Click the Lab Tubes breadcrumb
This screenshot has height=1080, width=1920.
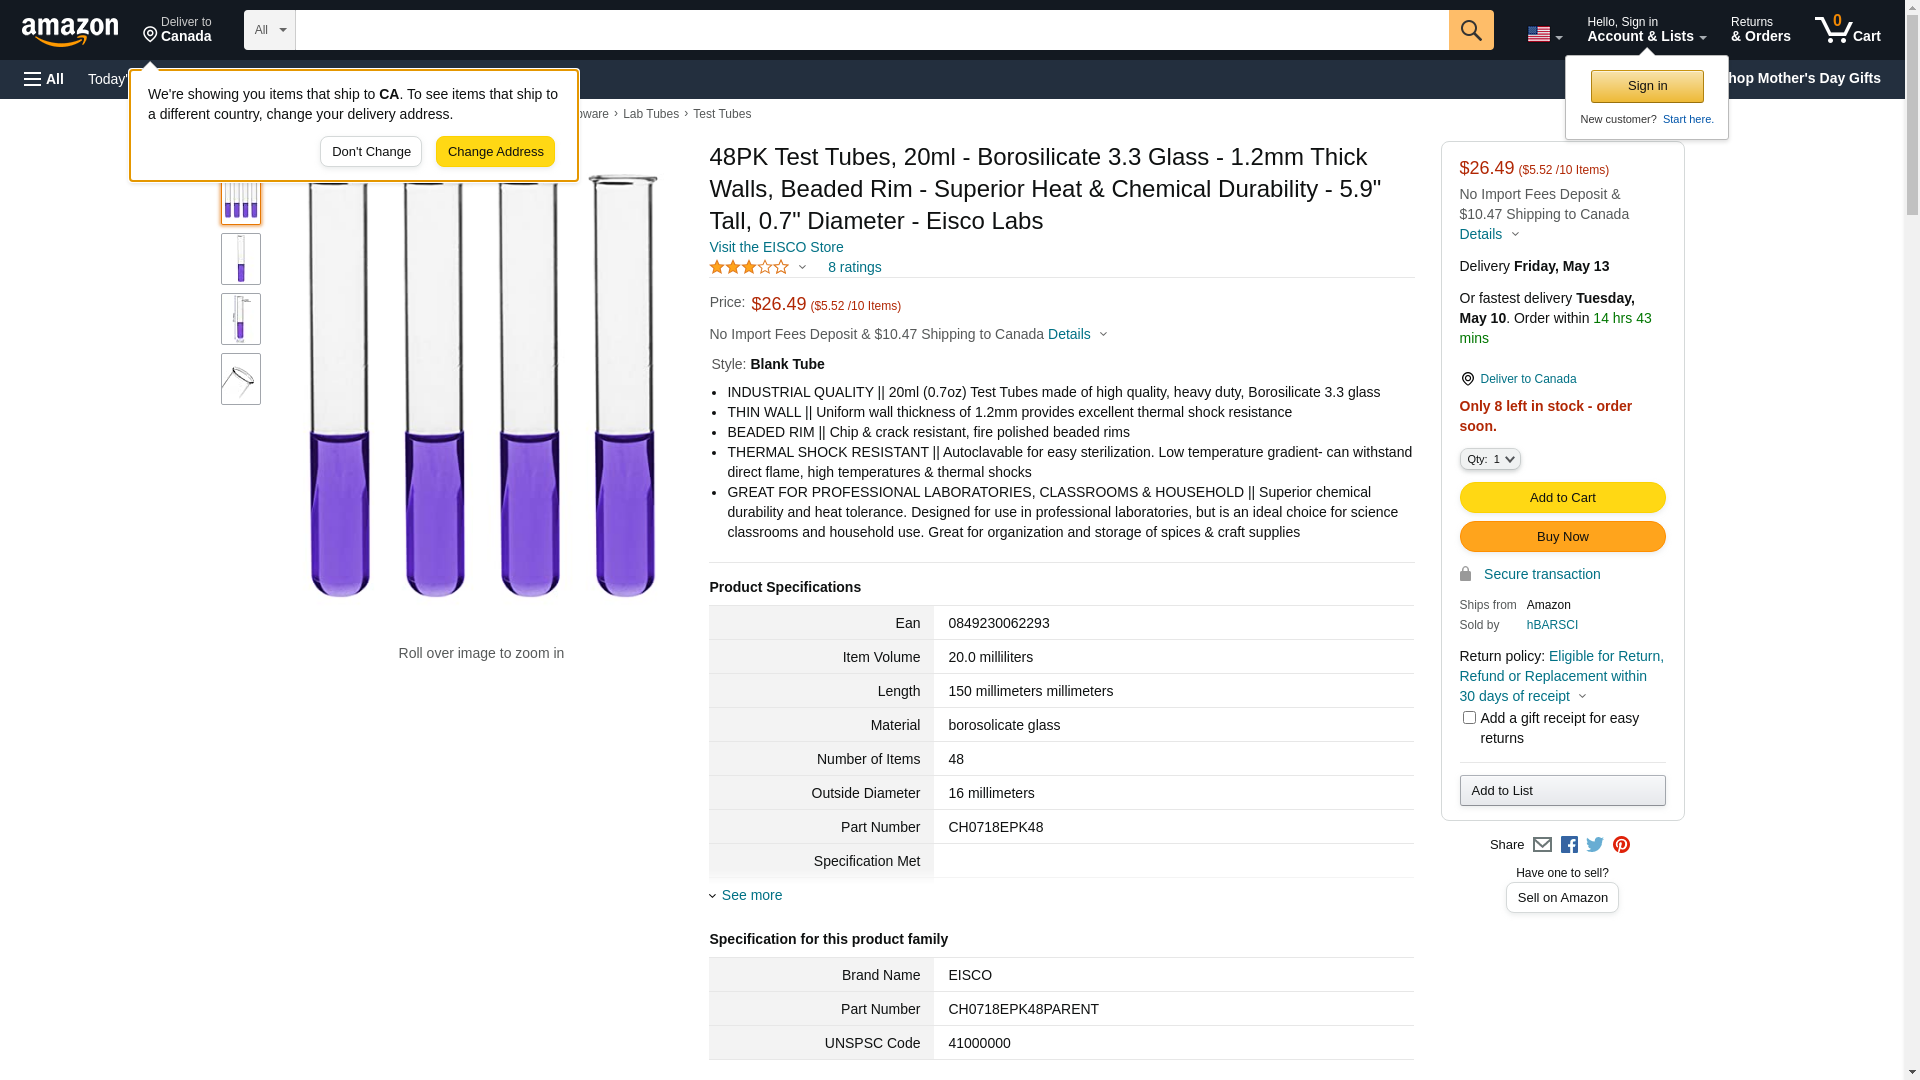pyautogui.click(x=650, y=114)
